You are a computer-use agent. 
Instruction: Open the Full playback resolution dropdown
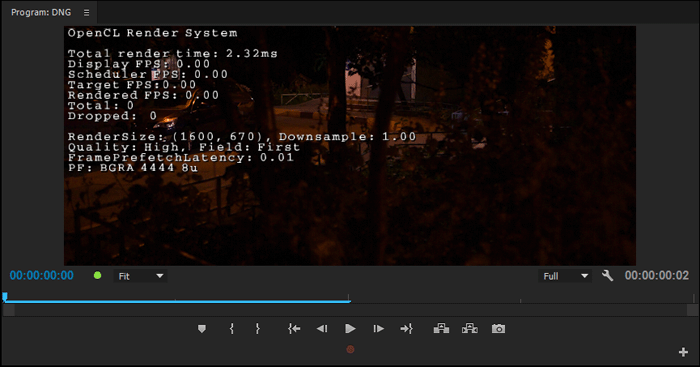(x=565, y=276)
